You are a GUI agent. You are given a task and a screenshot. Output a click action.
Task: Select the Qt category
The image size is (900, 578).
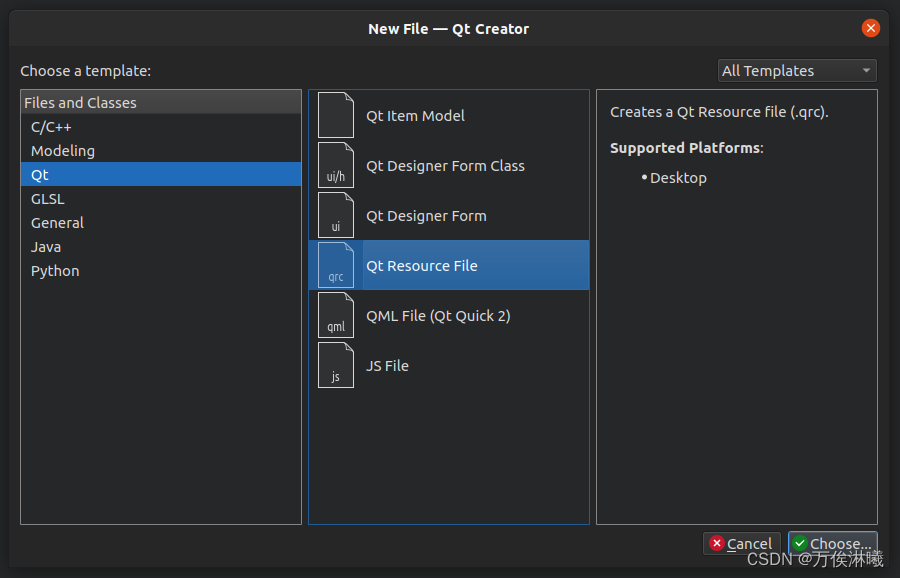(x=161, y=174)
